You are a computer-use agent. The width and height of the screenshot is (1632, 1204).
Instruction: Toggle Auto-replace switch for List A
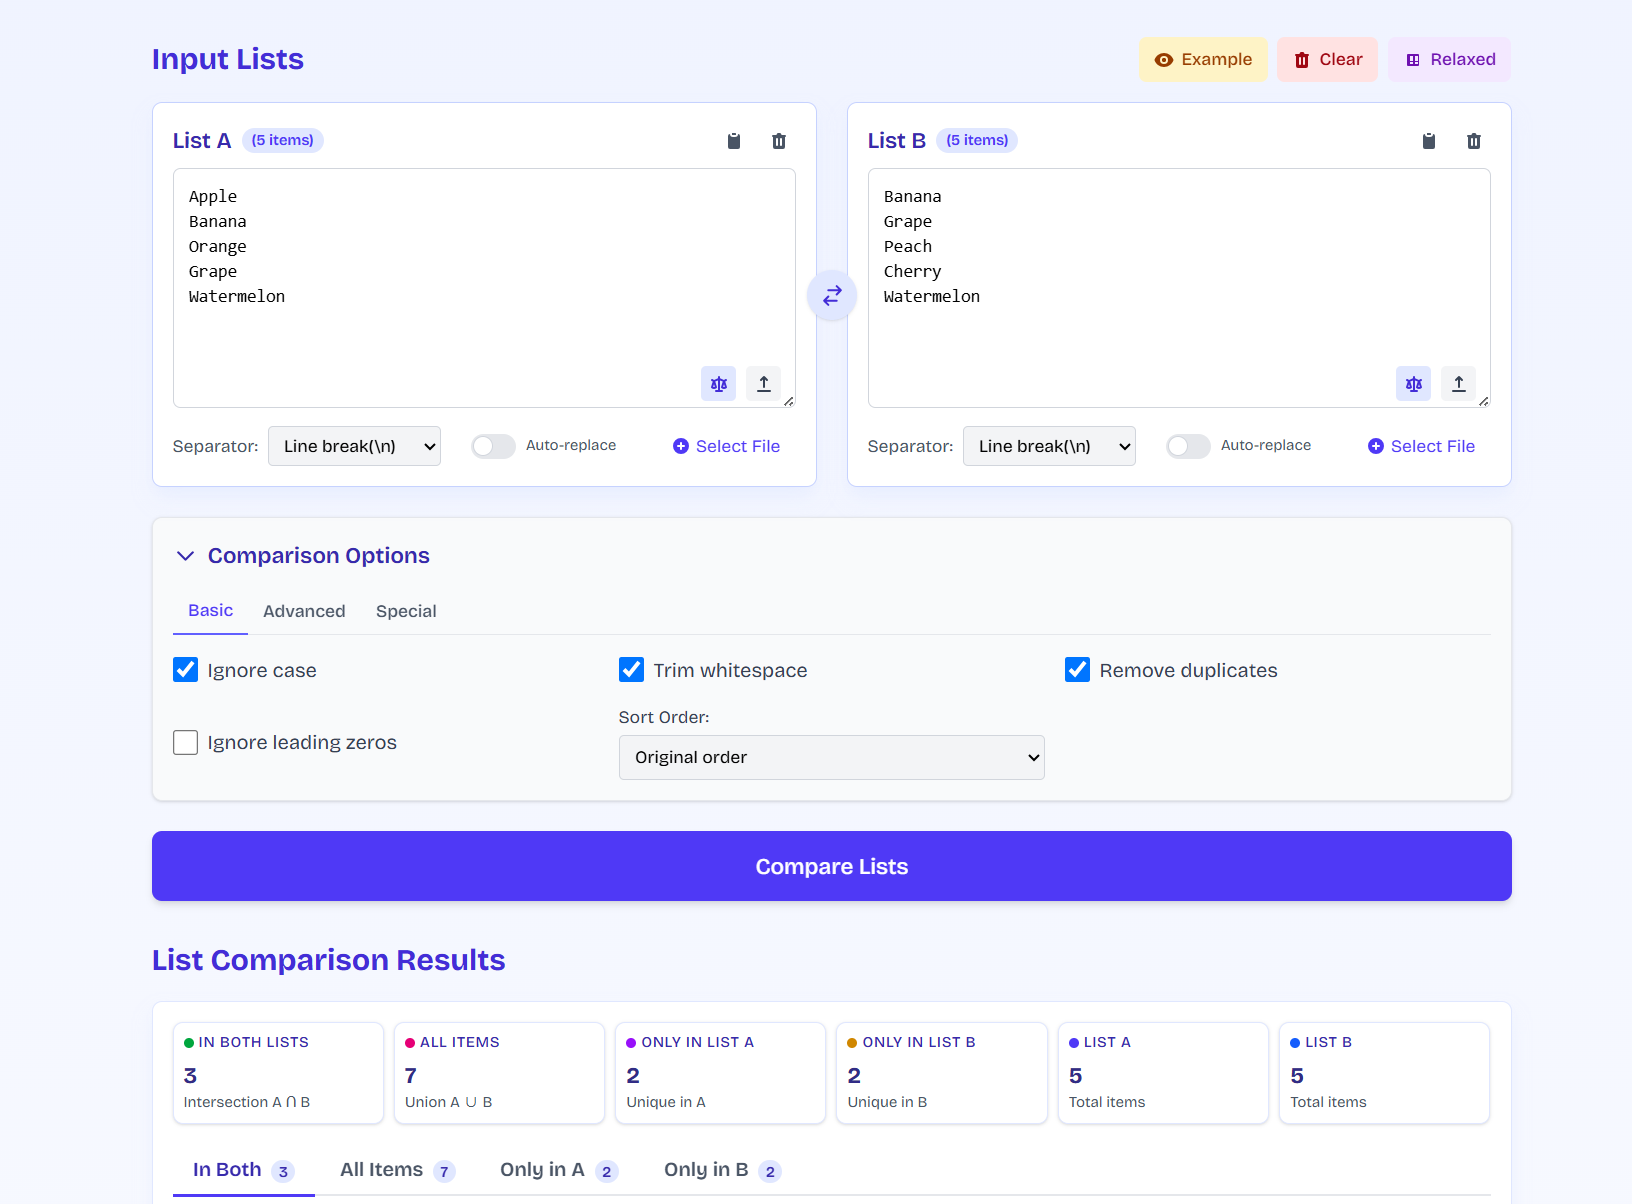click(493, 446)
